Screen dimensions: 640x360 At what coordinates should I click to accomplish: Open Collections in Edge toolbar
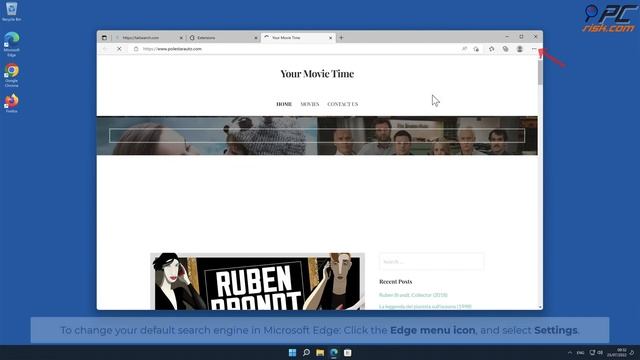click(505, 49)
